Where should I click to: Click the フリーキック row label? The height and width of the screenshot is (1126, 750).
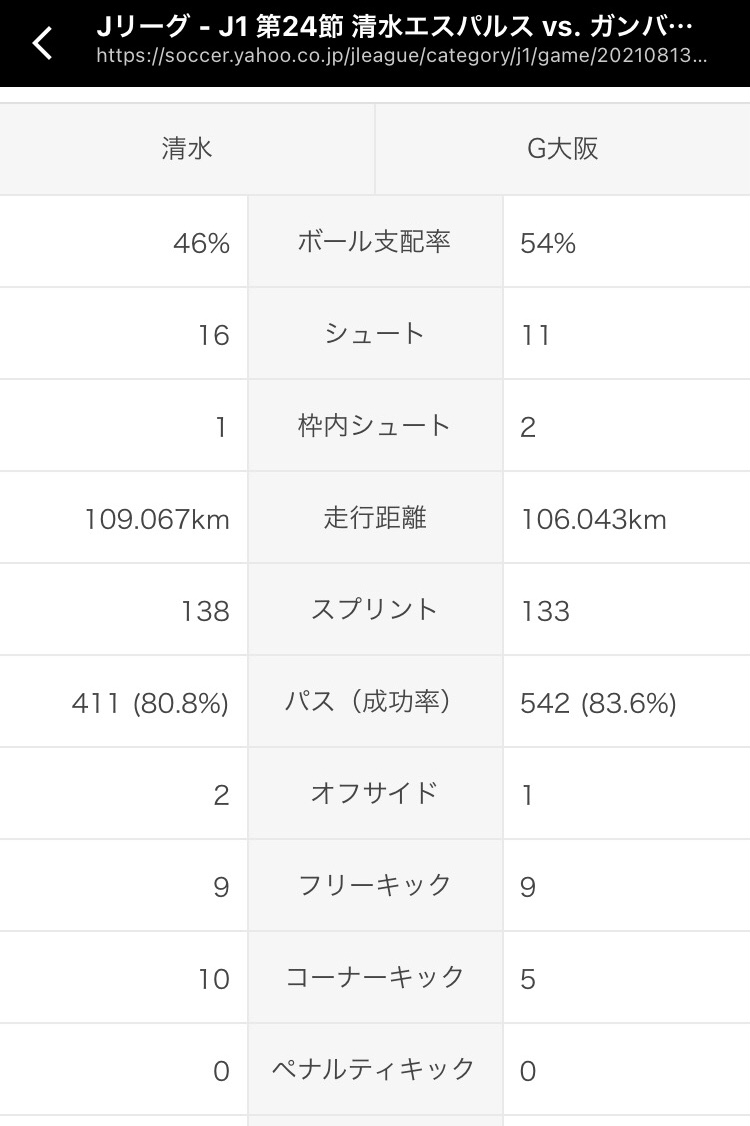pyautogui.click(x=375, y=886)
